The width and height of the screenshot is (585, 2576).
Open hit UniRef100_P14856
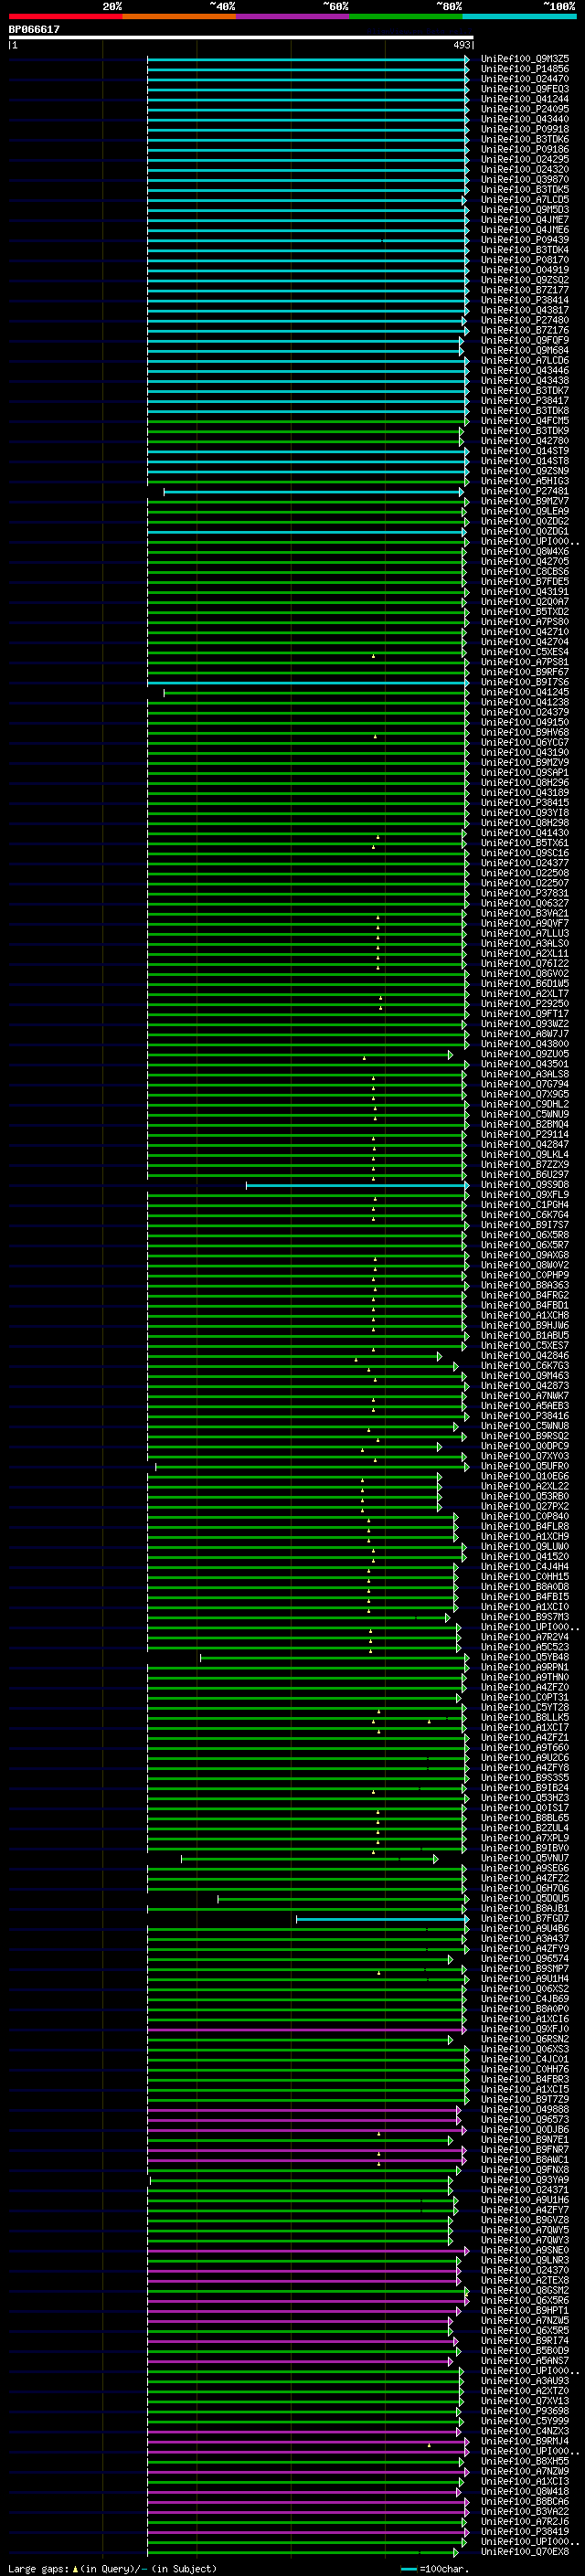[525, 69]
